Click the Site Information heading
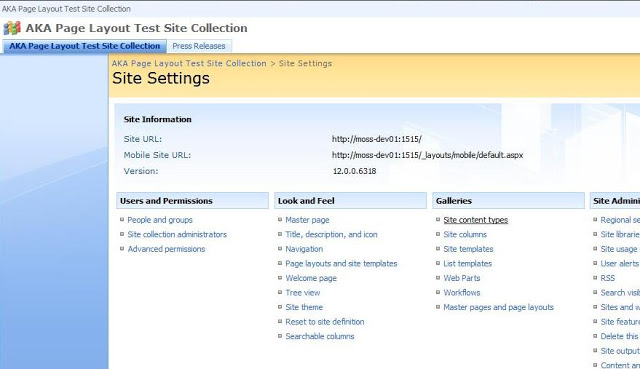This screenshot has height=369, width=640. [158, 120]
